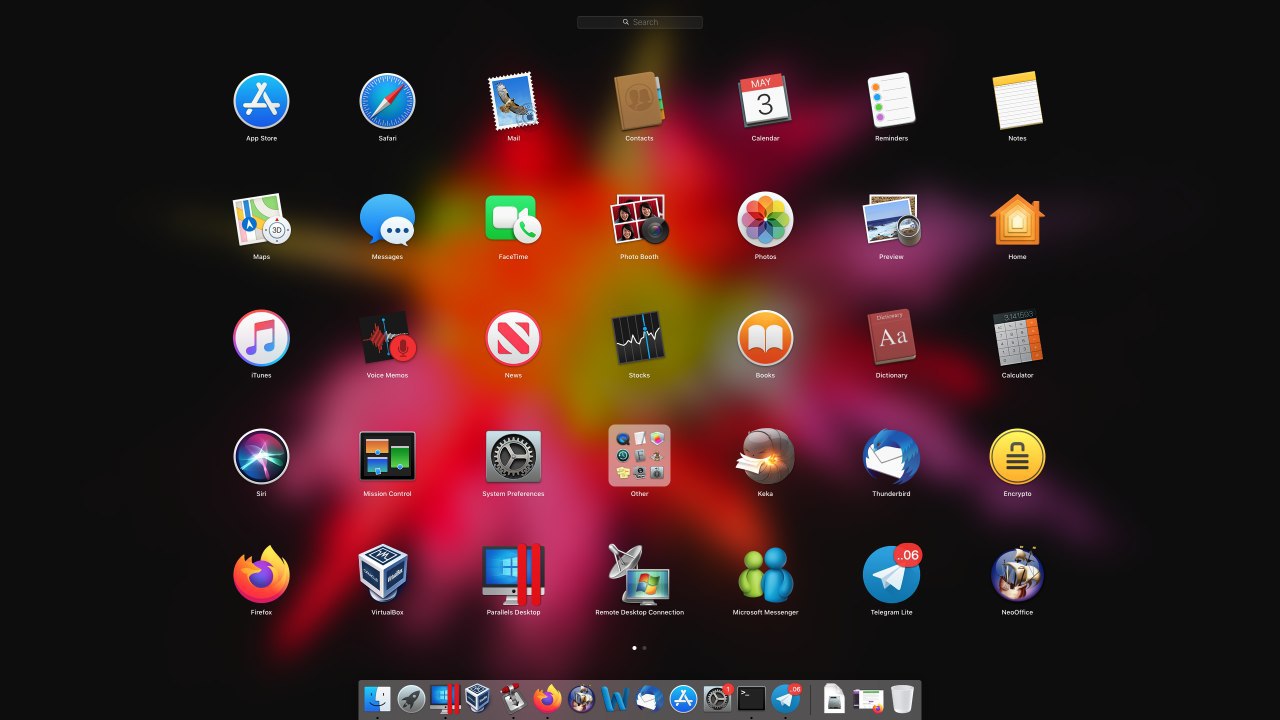Restore the minimized window thumbnail in the Dock
The height and width of the screenshot is (720, 1280).
coord(869,700)
